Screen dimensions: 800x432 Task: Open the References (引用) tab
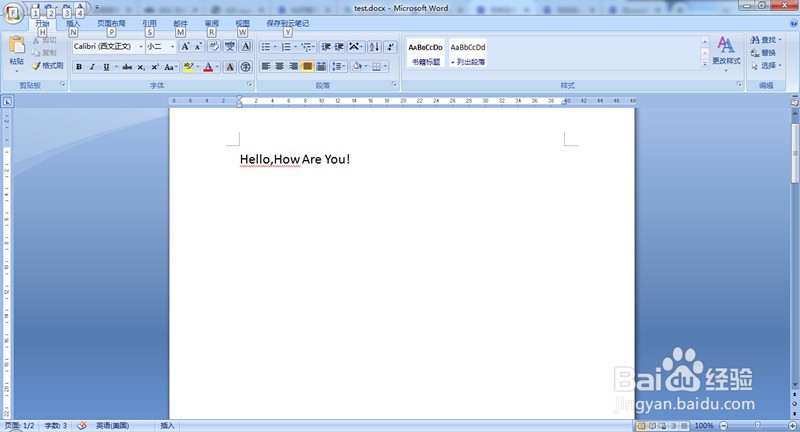point(149,23)
